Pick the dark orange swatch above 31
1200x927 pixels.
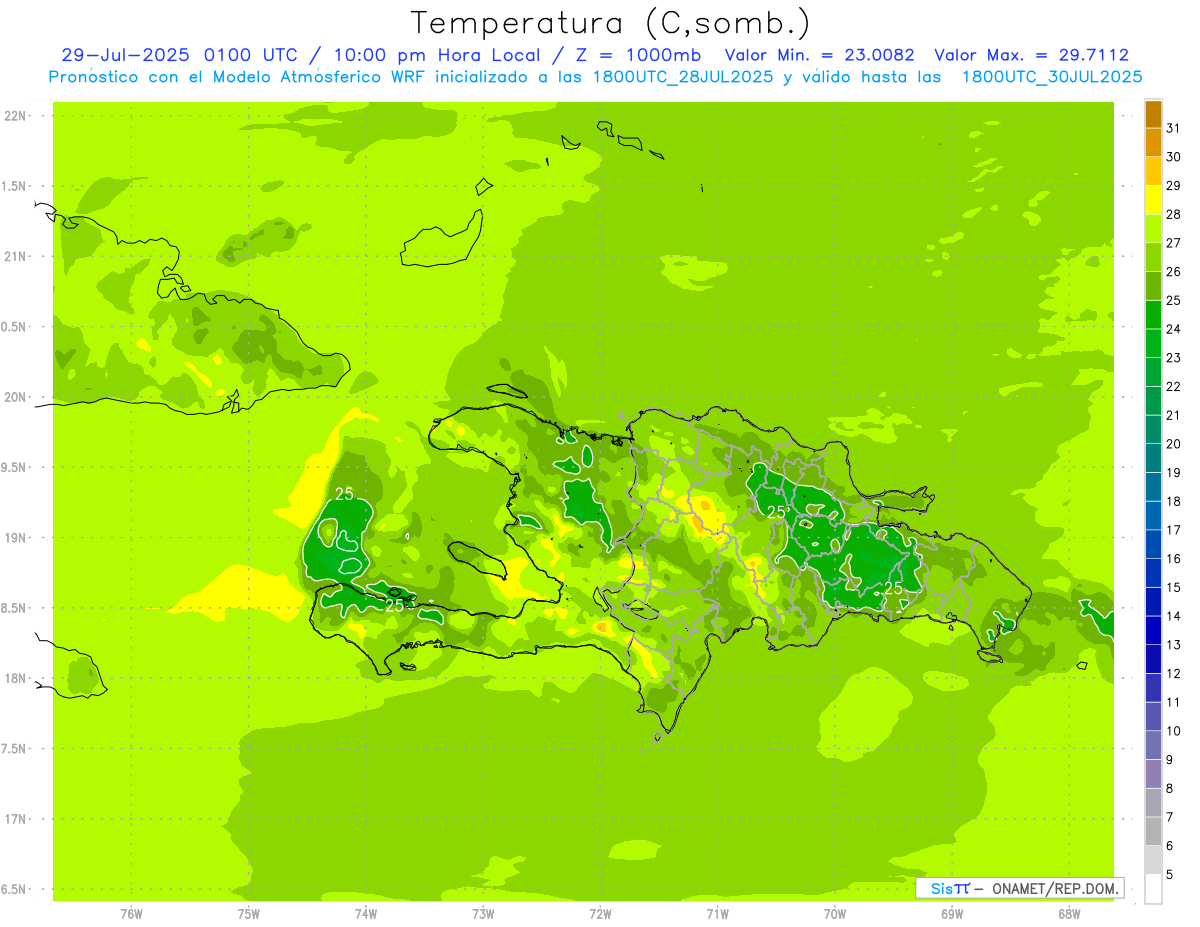click(1153, 114)
